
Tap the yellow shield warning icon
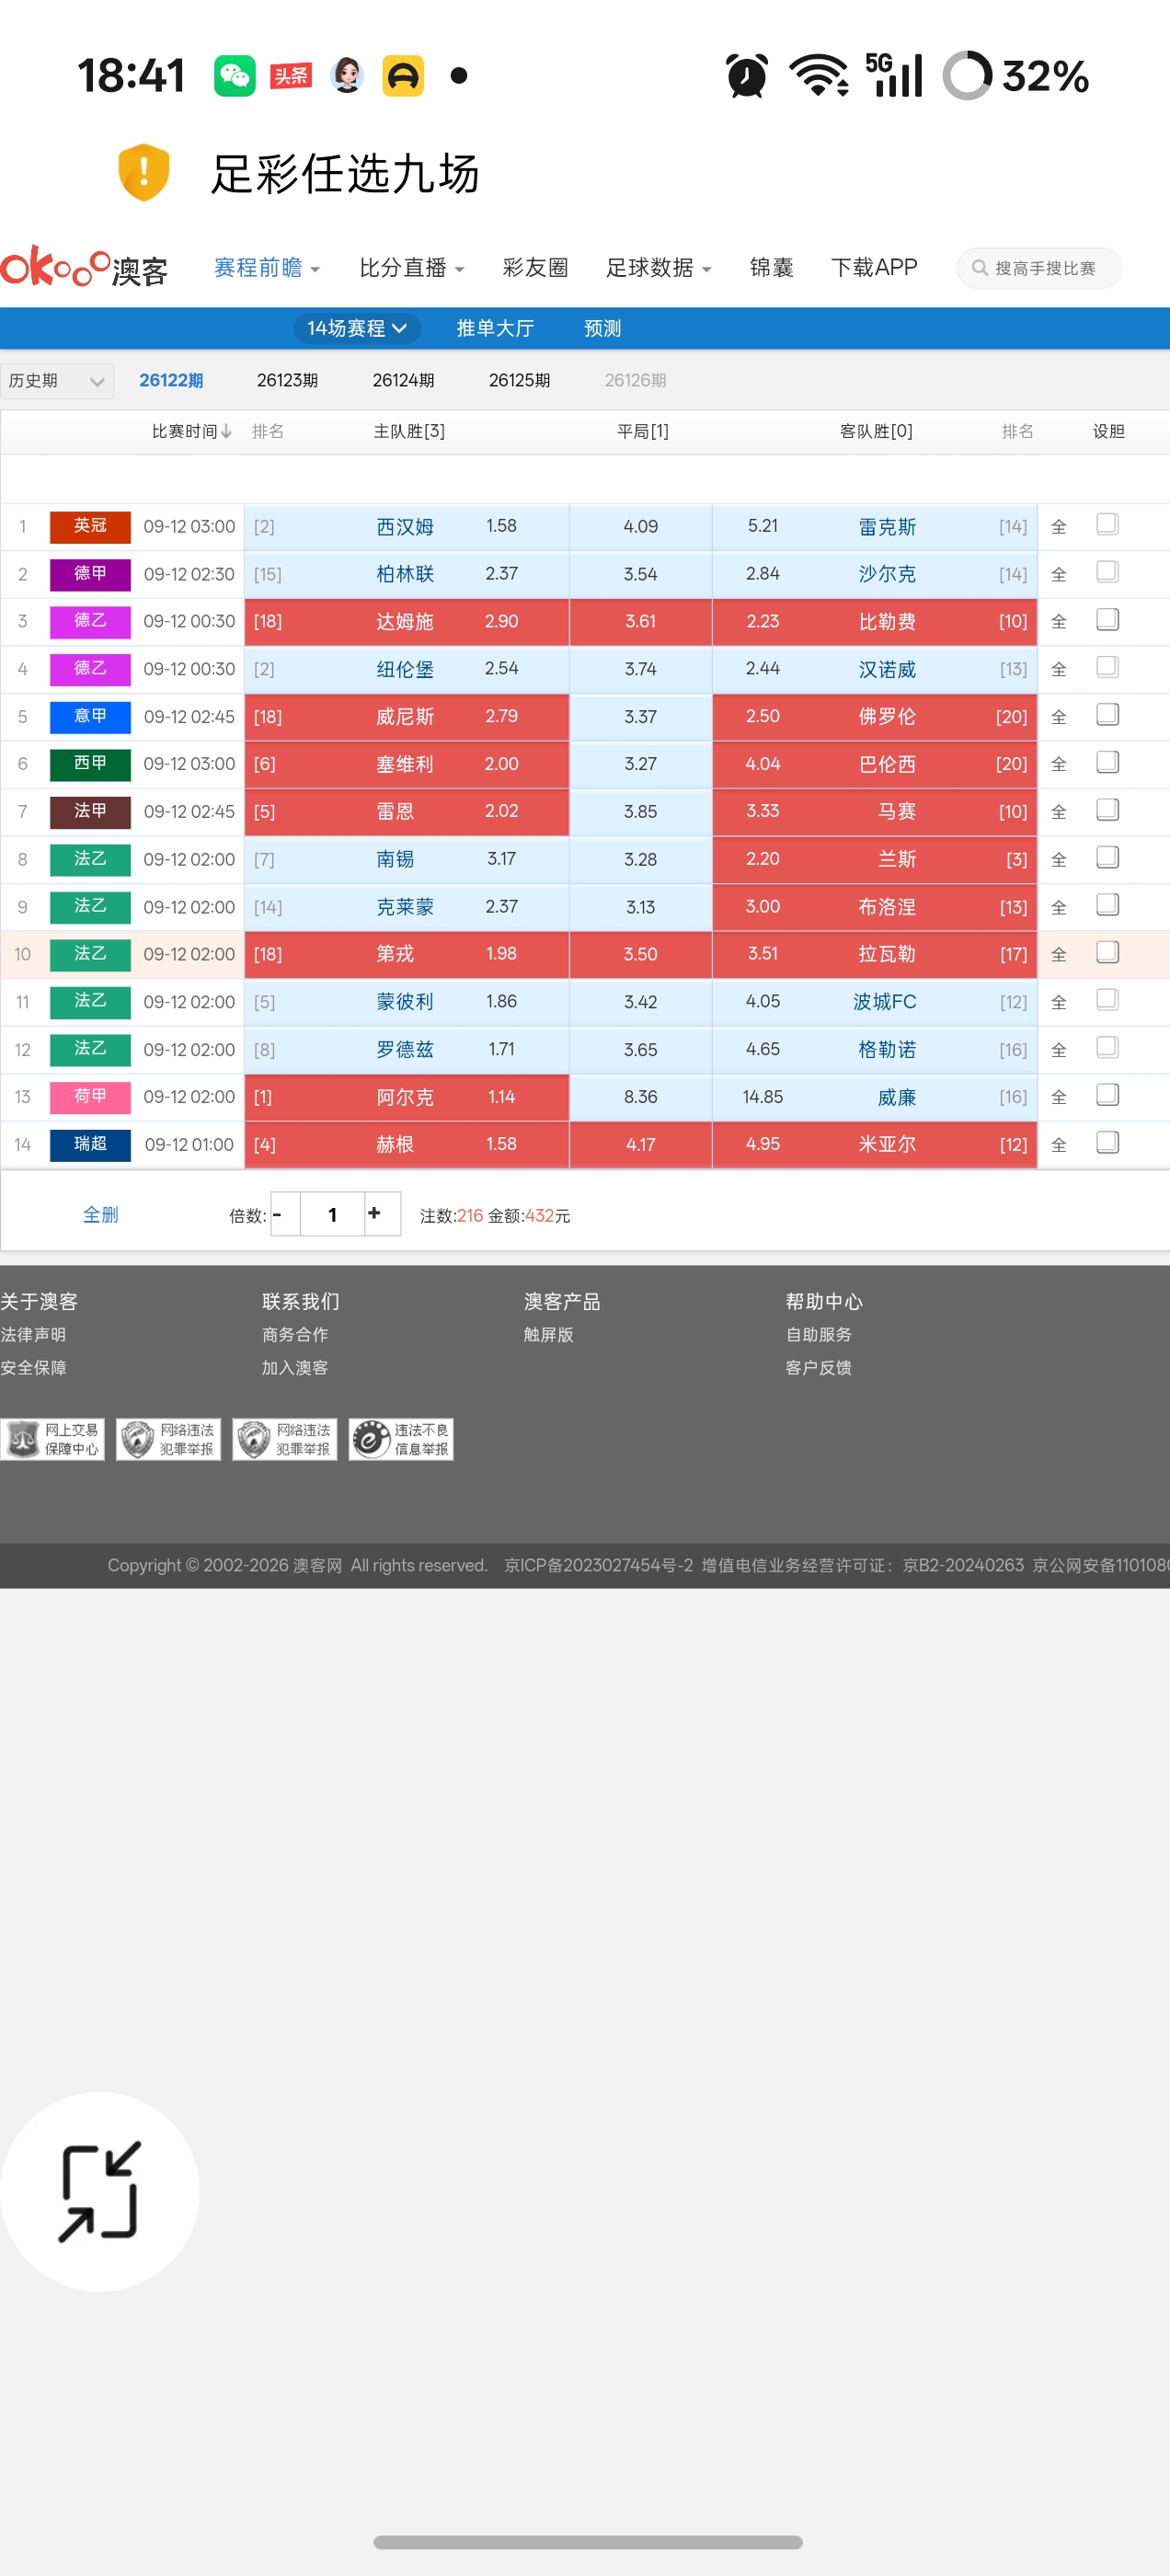pyautogui.click(x=144, y=172)
